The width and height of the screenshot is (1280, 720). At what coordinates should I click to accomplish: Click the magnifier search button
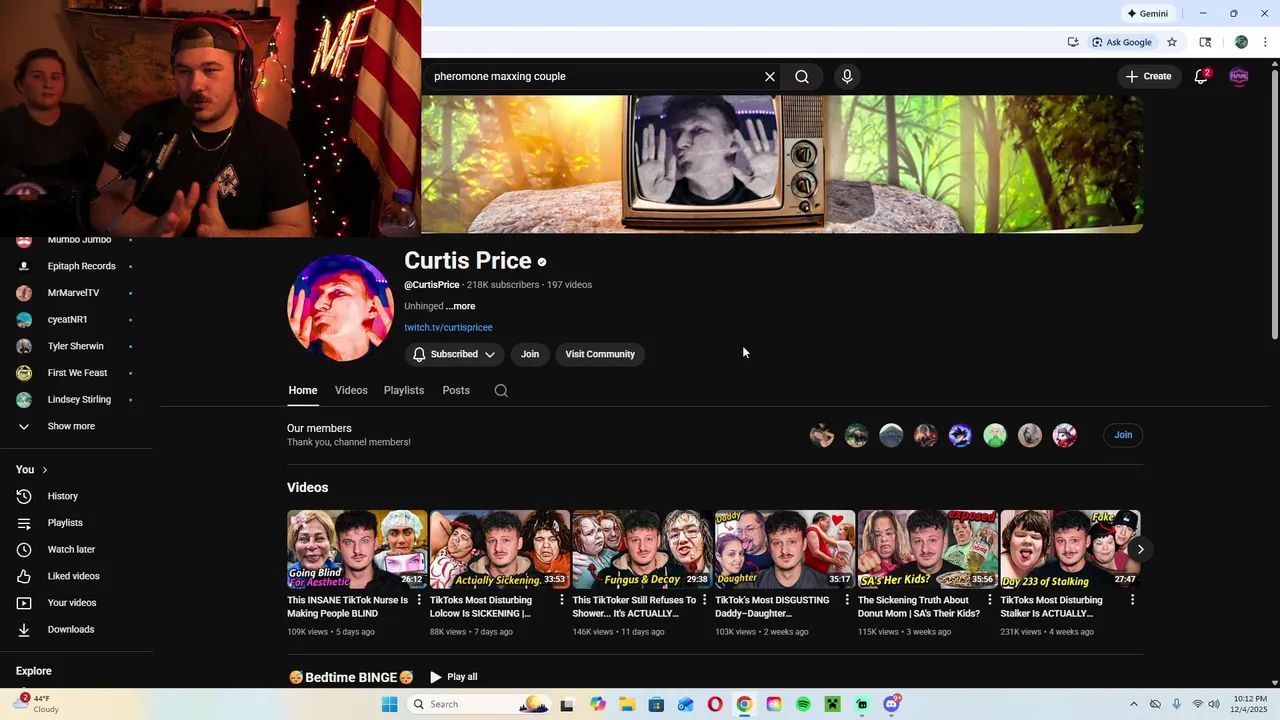coord(802,77)
